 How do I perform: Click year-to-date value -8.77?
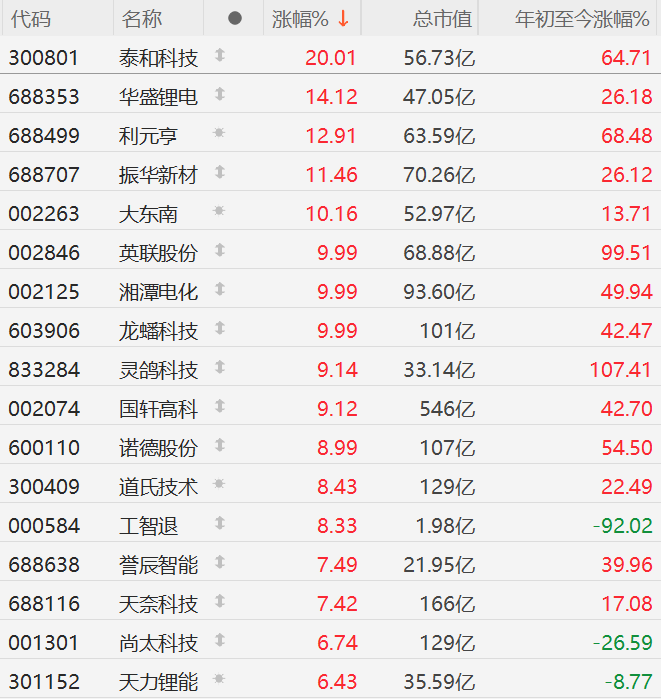[628, 682]
